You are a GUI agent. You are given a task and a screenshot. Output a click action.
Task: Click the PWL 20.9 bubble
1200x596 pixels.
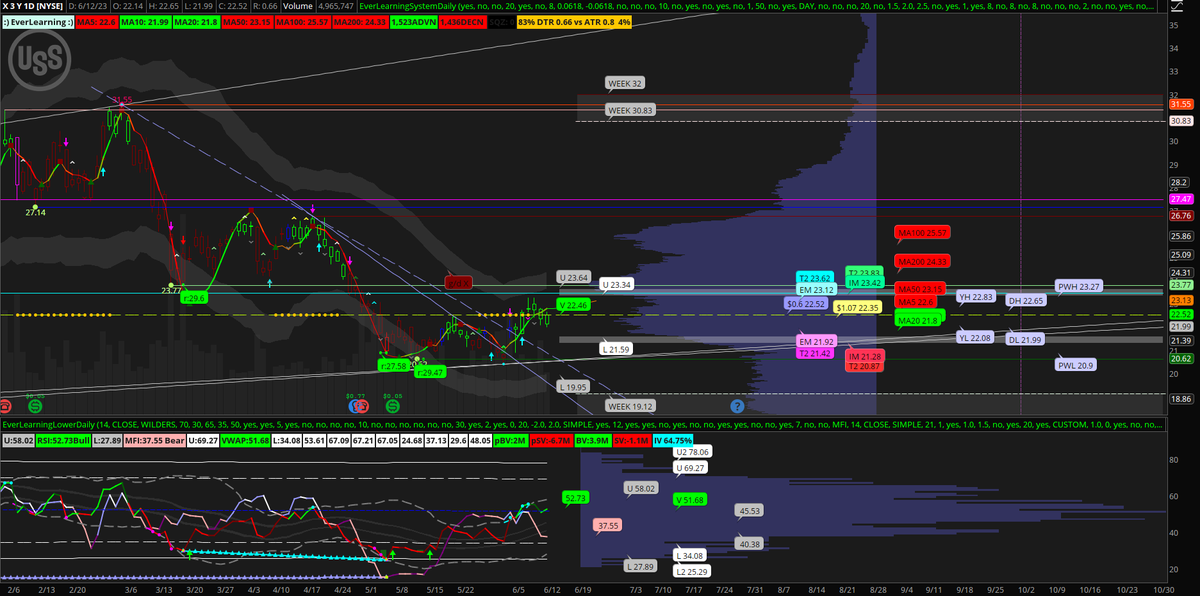1076,365
